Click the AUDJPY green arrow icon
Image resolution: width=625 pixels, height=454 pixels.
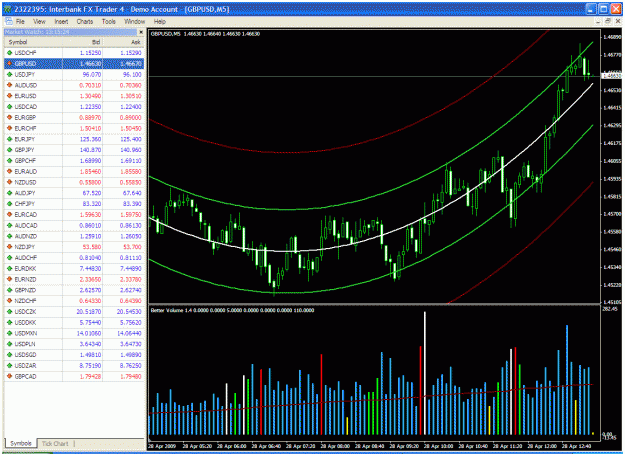point(10,193)
